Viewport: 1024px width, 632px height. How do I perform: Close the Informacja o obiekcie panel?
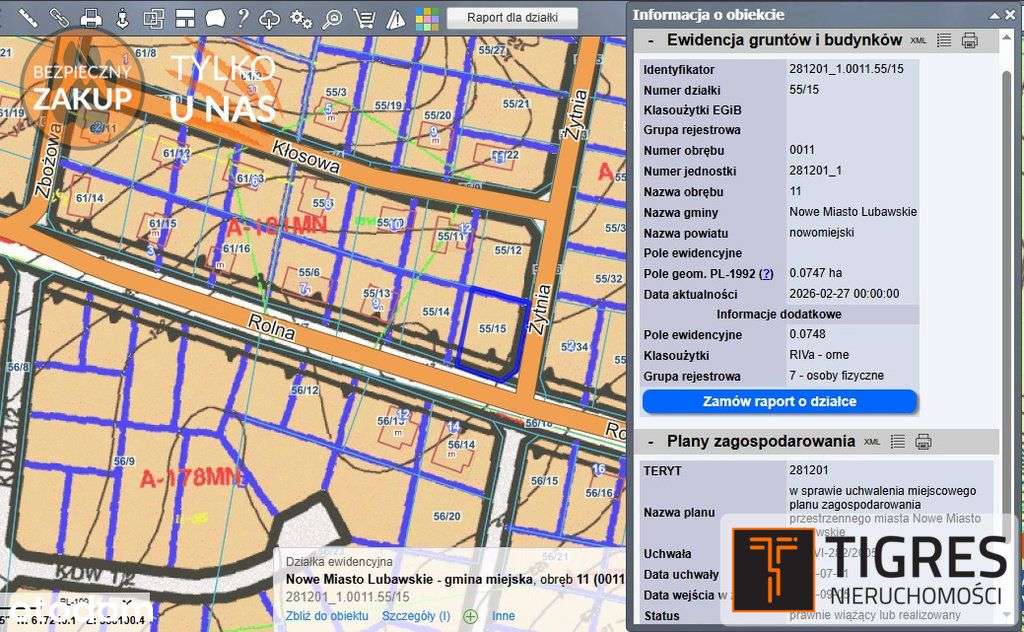pos(1010,15)
